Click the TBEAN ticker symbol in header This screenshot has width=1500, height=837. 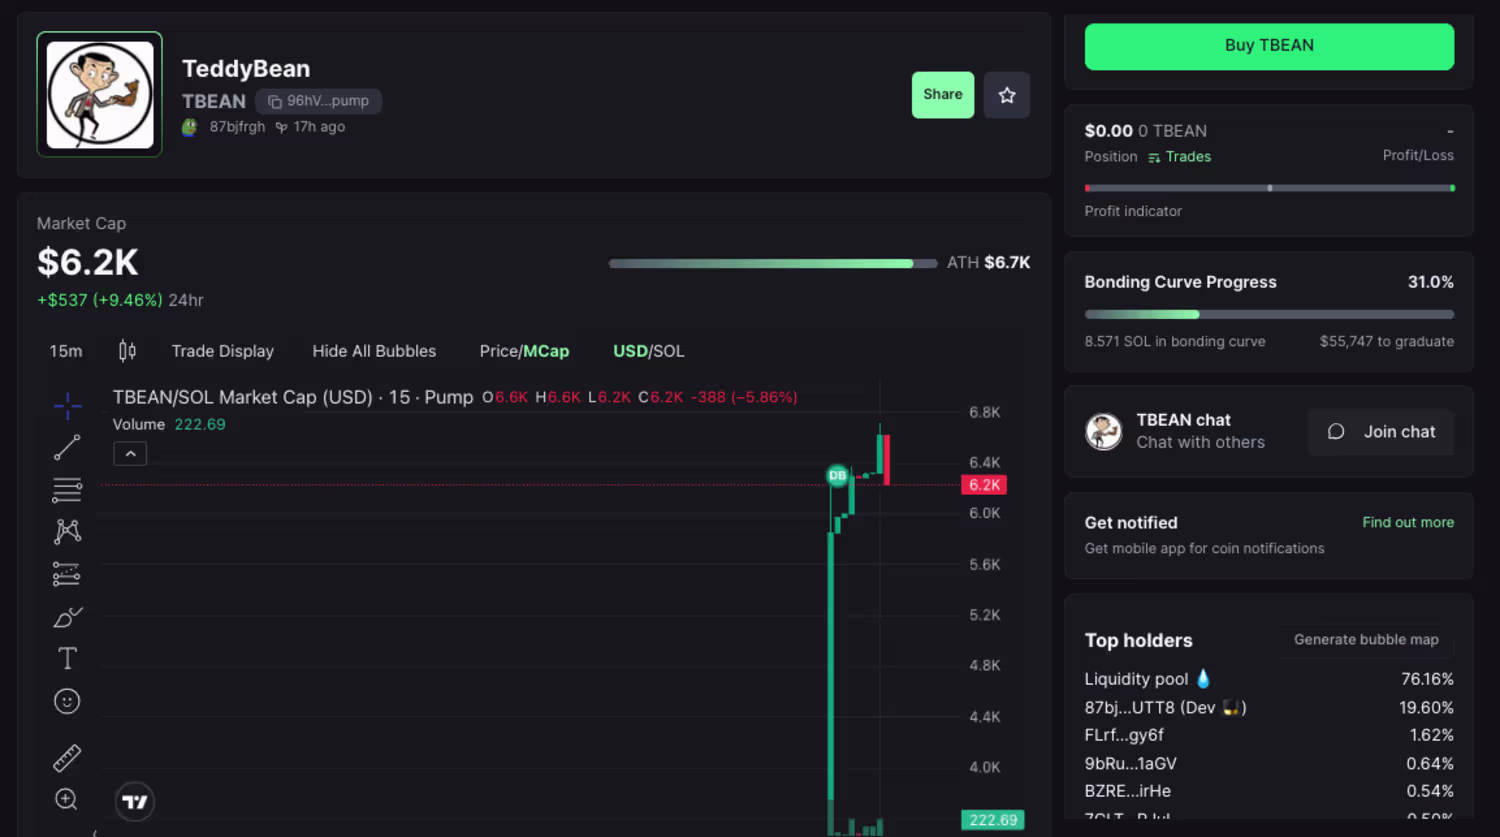(x=214, y=101)
